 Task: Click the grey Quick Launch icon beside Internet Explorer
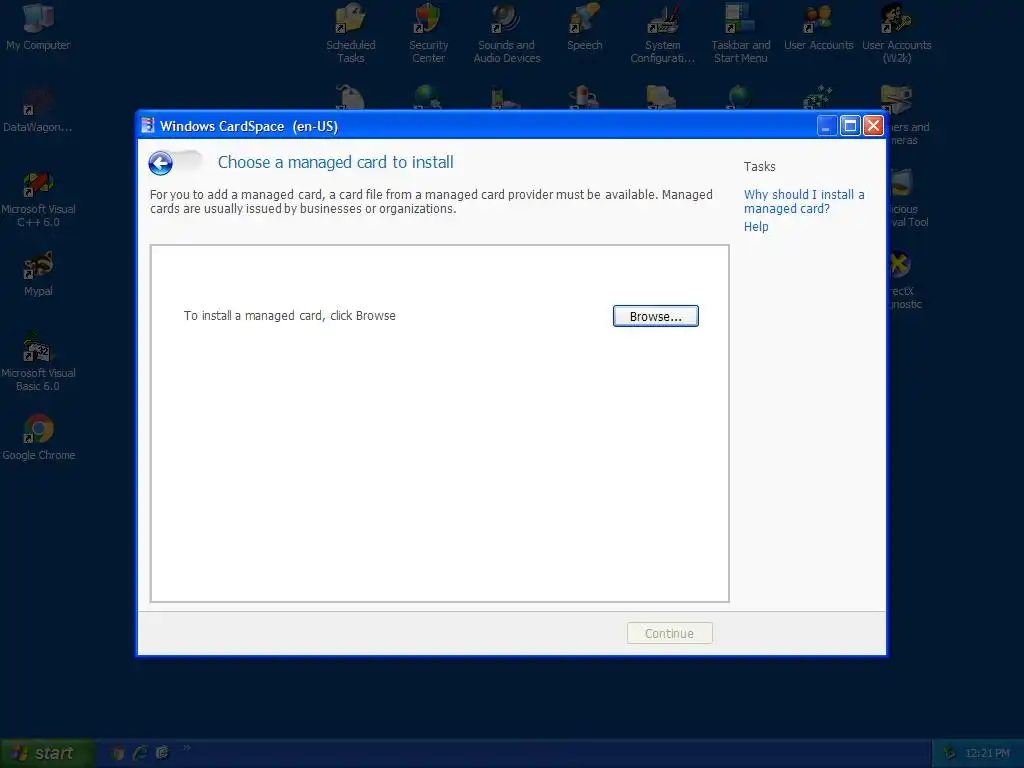(x=162, y=754)
